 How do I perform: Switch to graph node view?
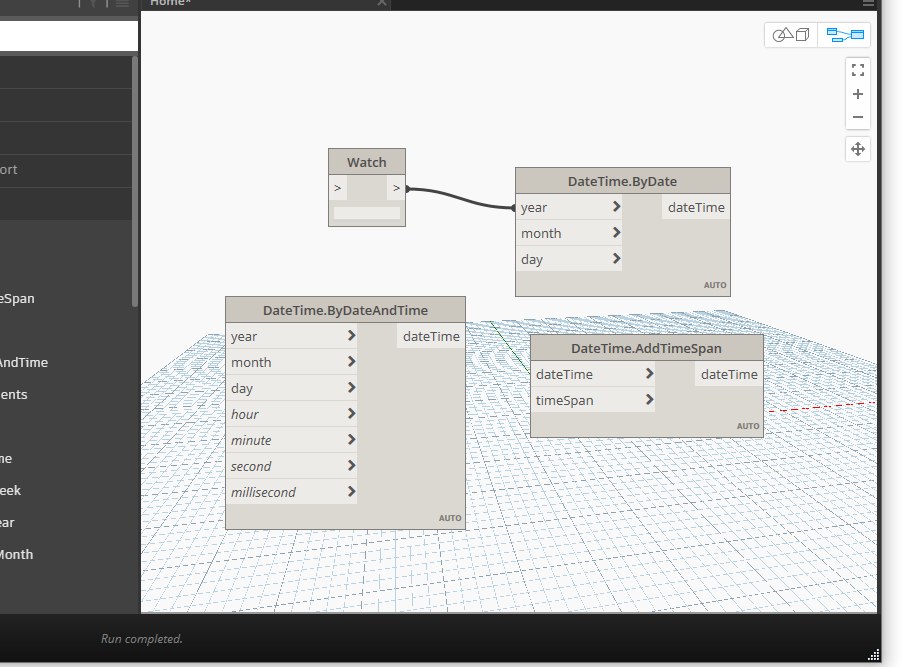point(844,34)
